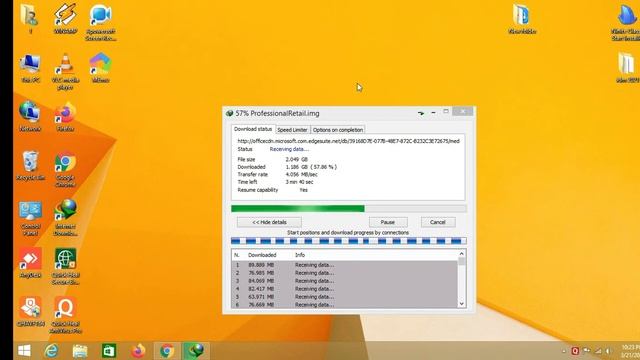Image resolution: width=640 pixels, height=360 pixels.
Task: Click Internet Download Manager taskbar button
Action: 196,351
